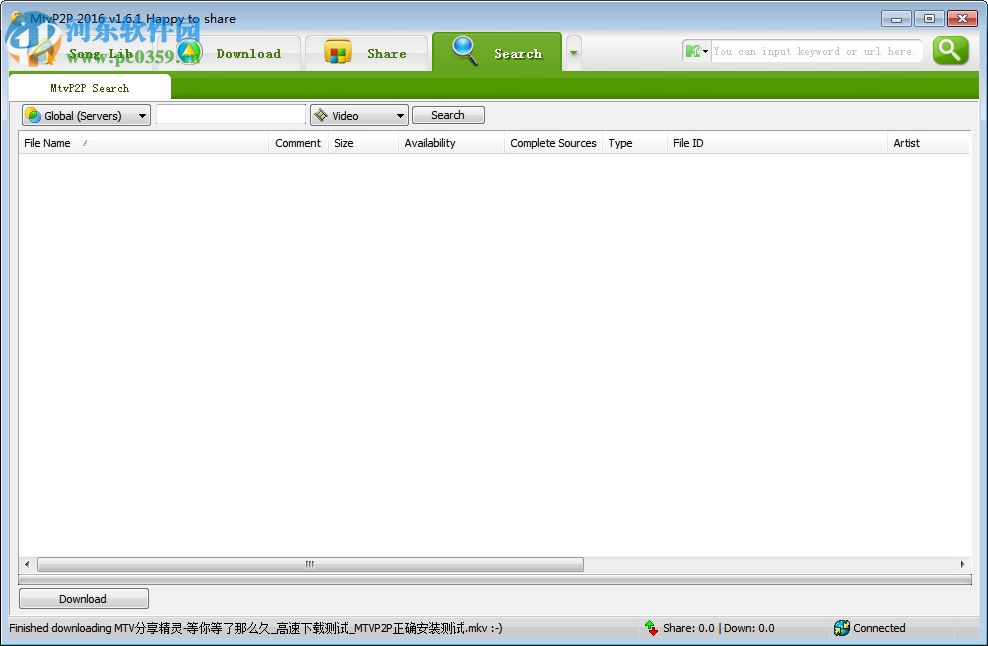
Task: Sort by Availability column header
Action: click(451, 143)
